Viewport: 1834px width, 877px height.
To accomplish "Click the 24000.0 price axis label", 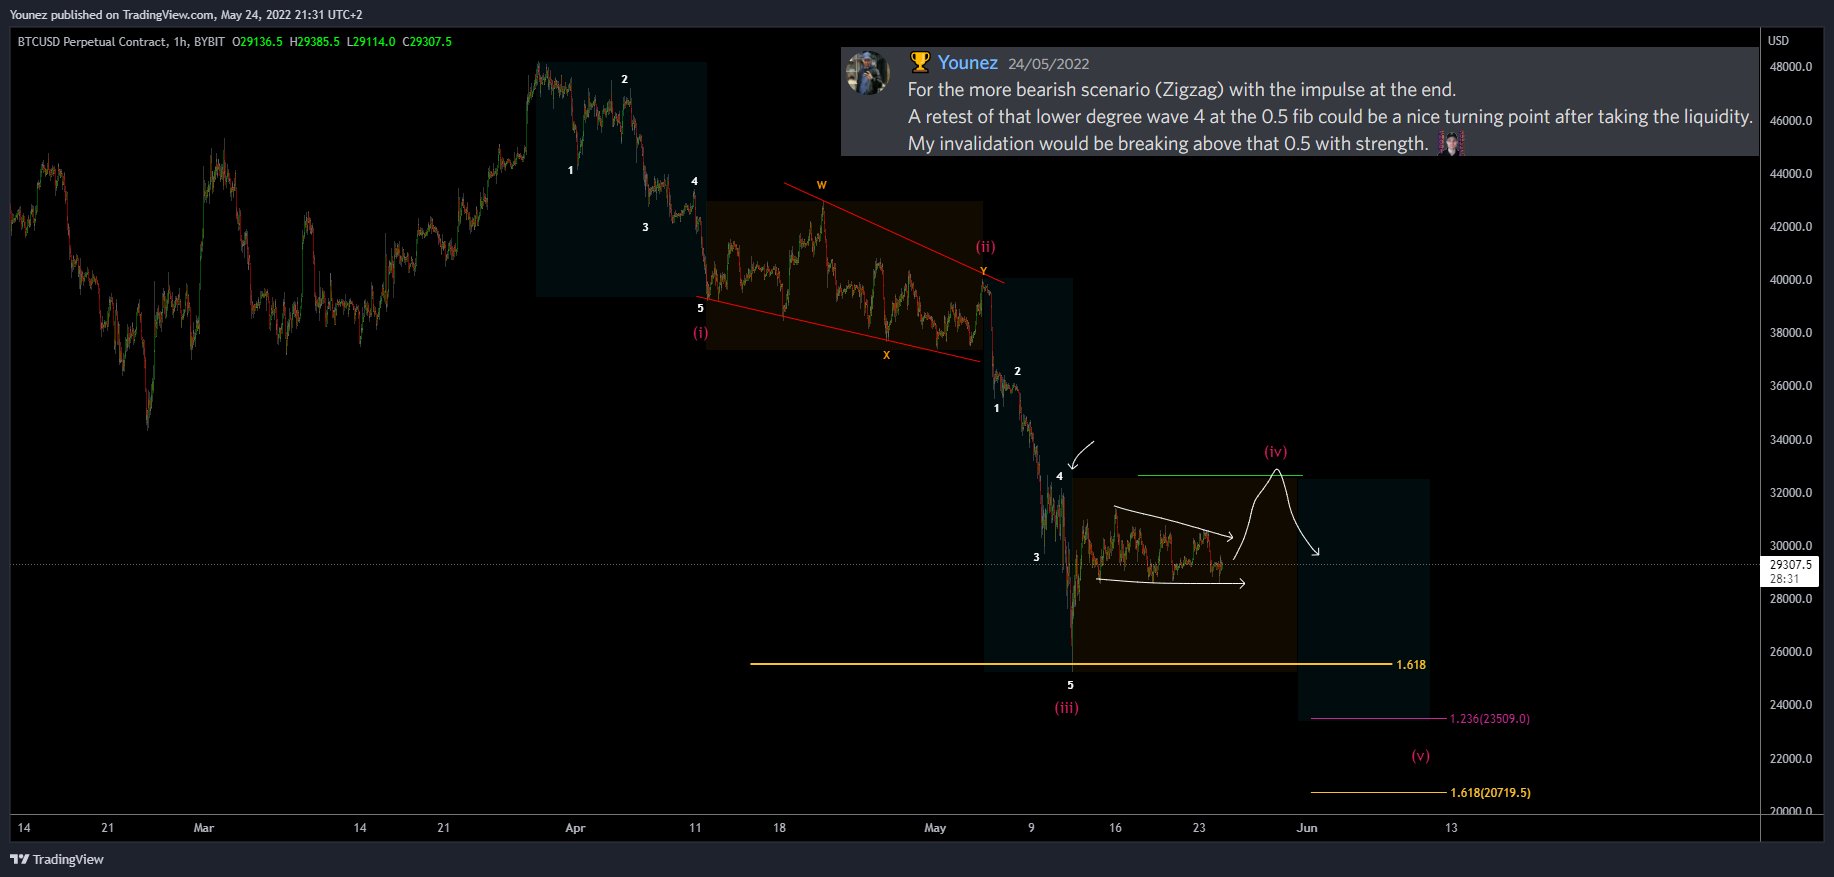I will (1790, 705).
